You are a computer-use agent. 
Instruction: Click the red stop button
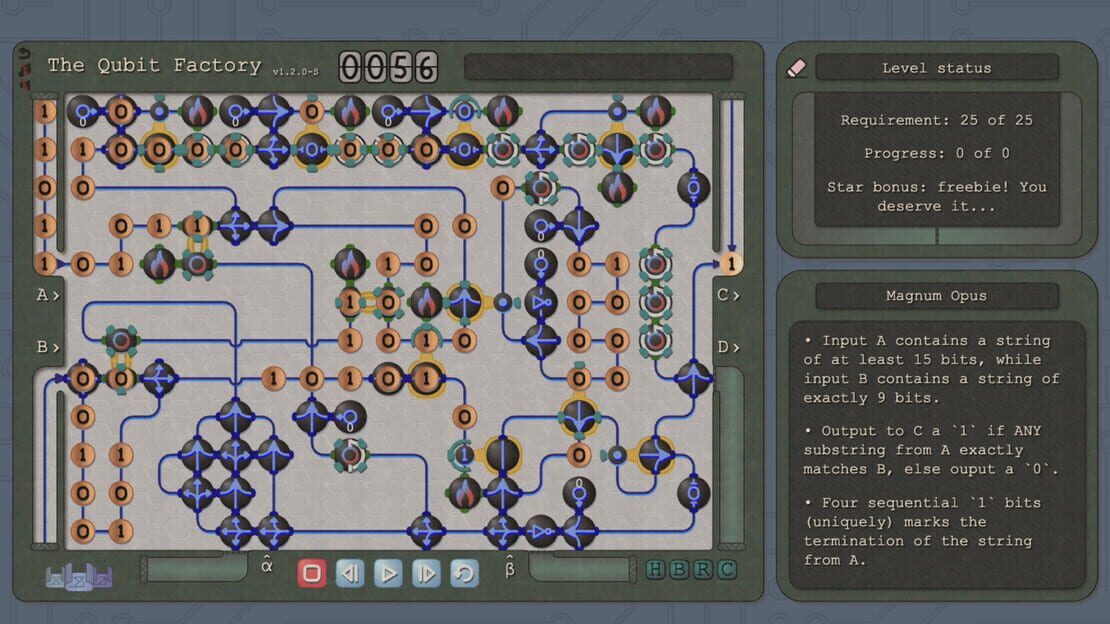click(x=311, y=573)
